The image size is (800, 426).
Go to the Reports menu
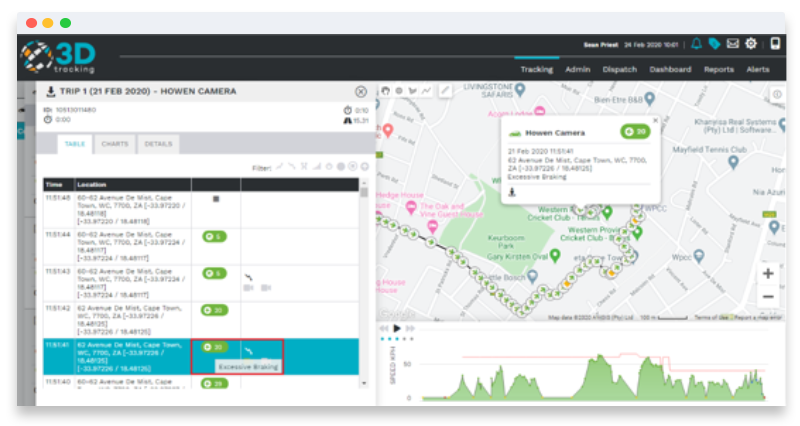718,70
